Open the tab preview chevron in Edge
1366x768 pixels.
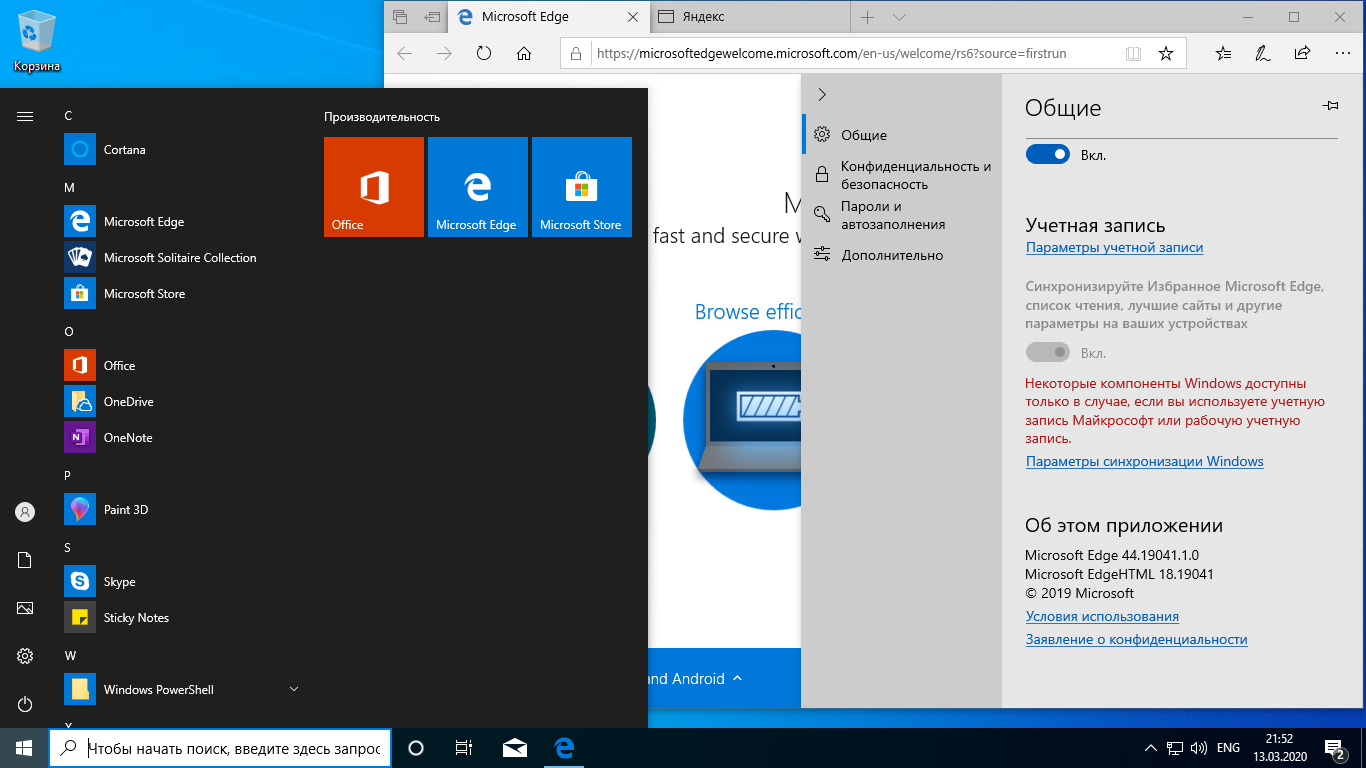(899, 17)
